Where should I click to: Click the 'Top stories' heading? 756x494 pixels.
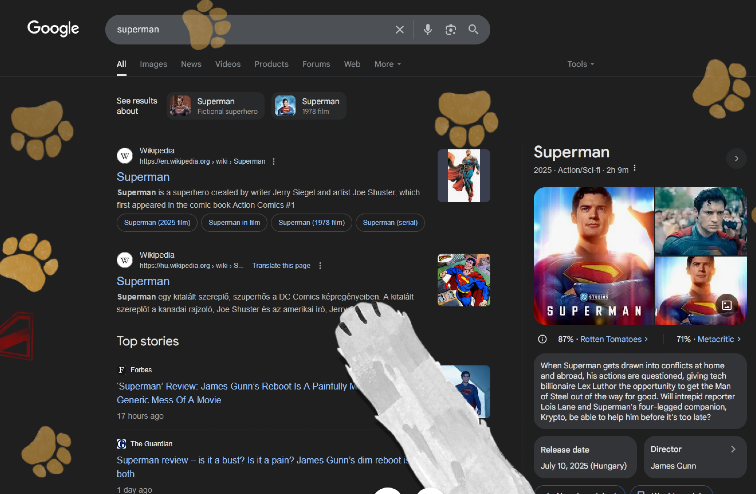[x=148, y=341]
